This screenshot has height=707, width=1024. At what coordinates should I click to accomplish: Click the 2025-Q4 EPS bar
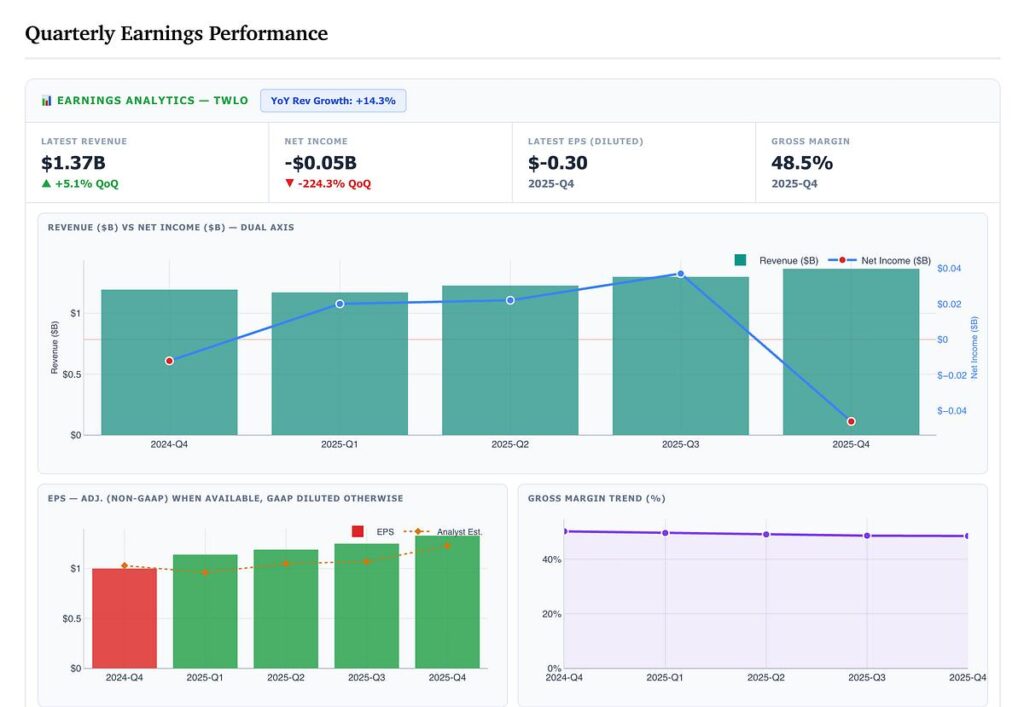447,602
